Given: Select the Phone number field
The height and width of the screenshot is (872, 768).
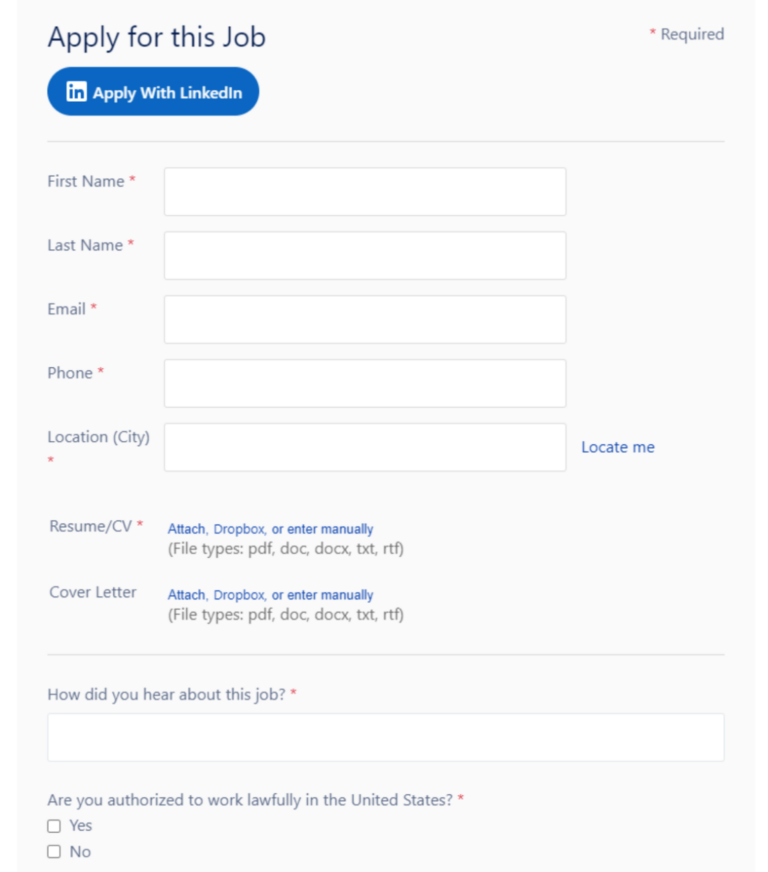Looking at the screenshot, I should click(365, 383).
